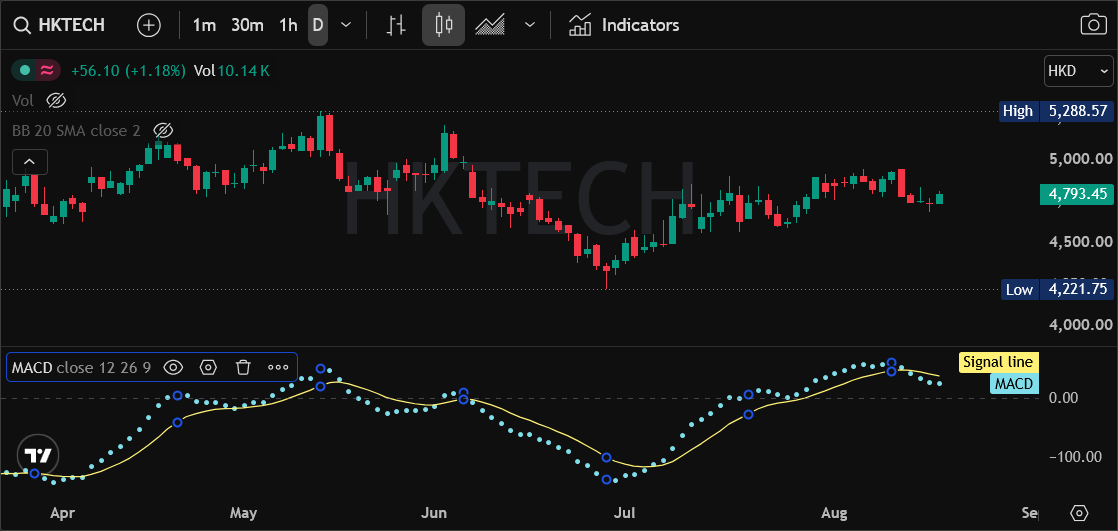The height and width of the screenshot is (531, 1118).
Task: Take a chart snapshot with camera icon
Action: tap(1093, 25)
